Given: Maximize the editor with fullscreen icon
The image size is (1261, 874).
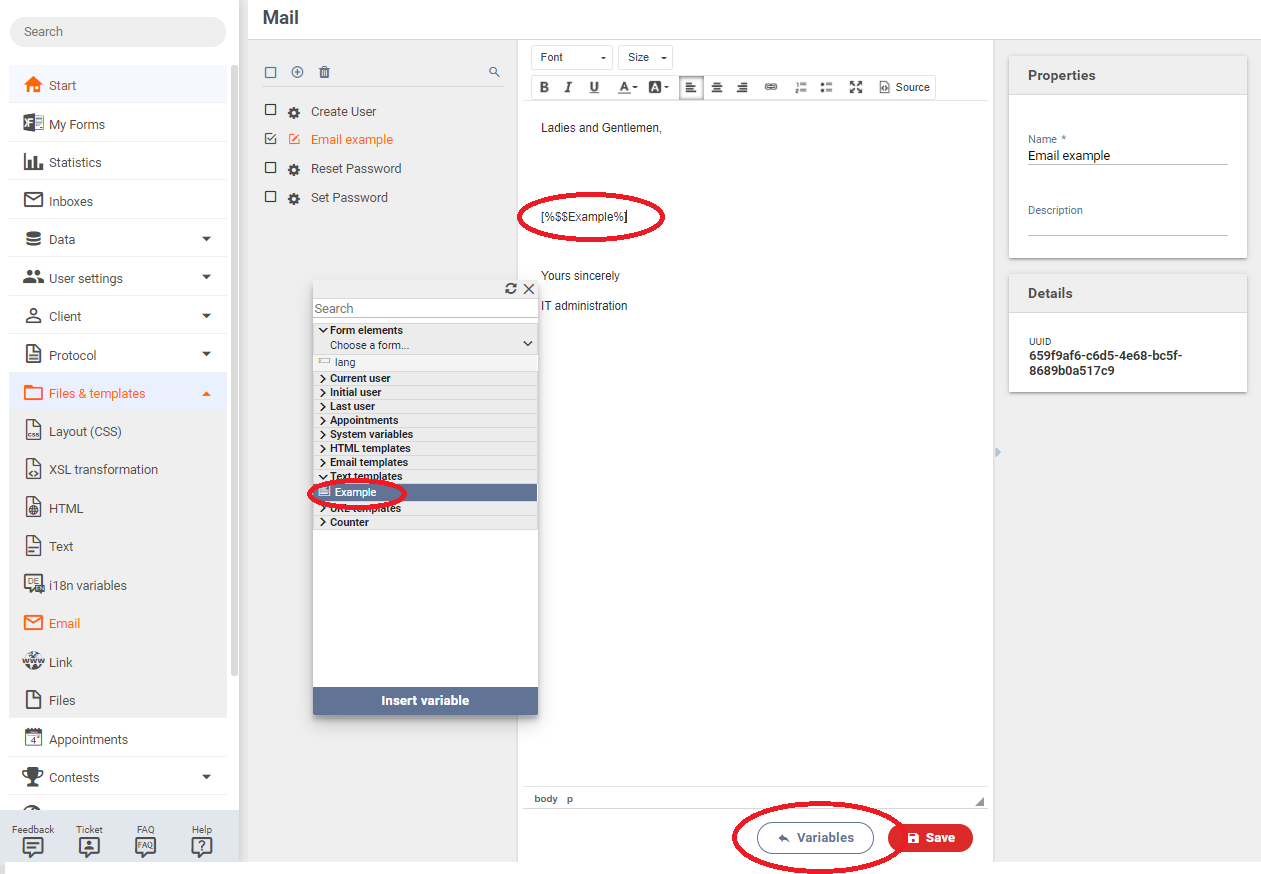Looking at the screenshot, I should (855, 87).
